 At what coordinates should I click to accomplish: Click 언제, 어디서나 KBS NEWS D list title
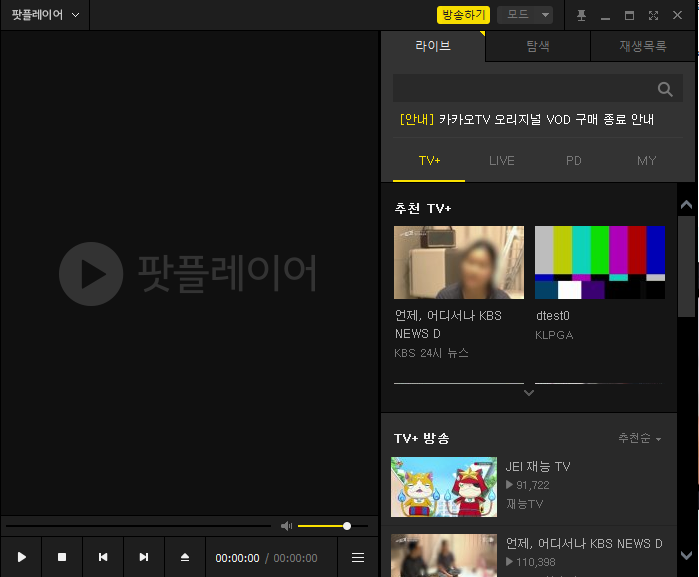click(584, 544)
